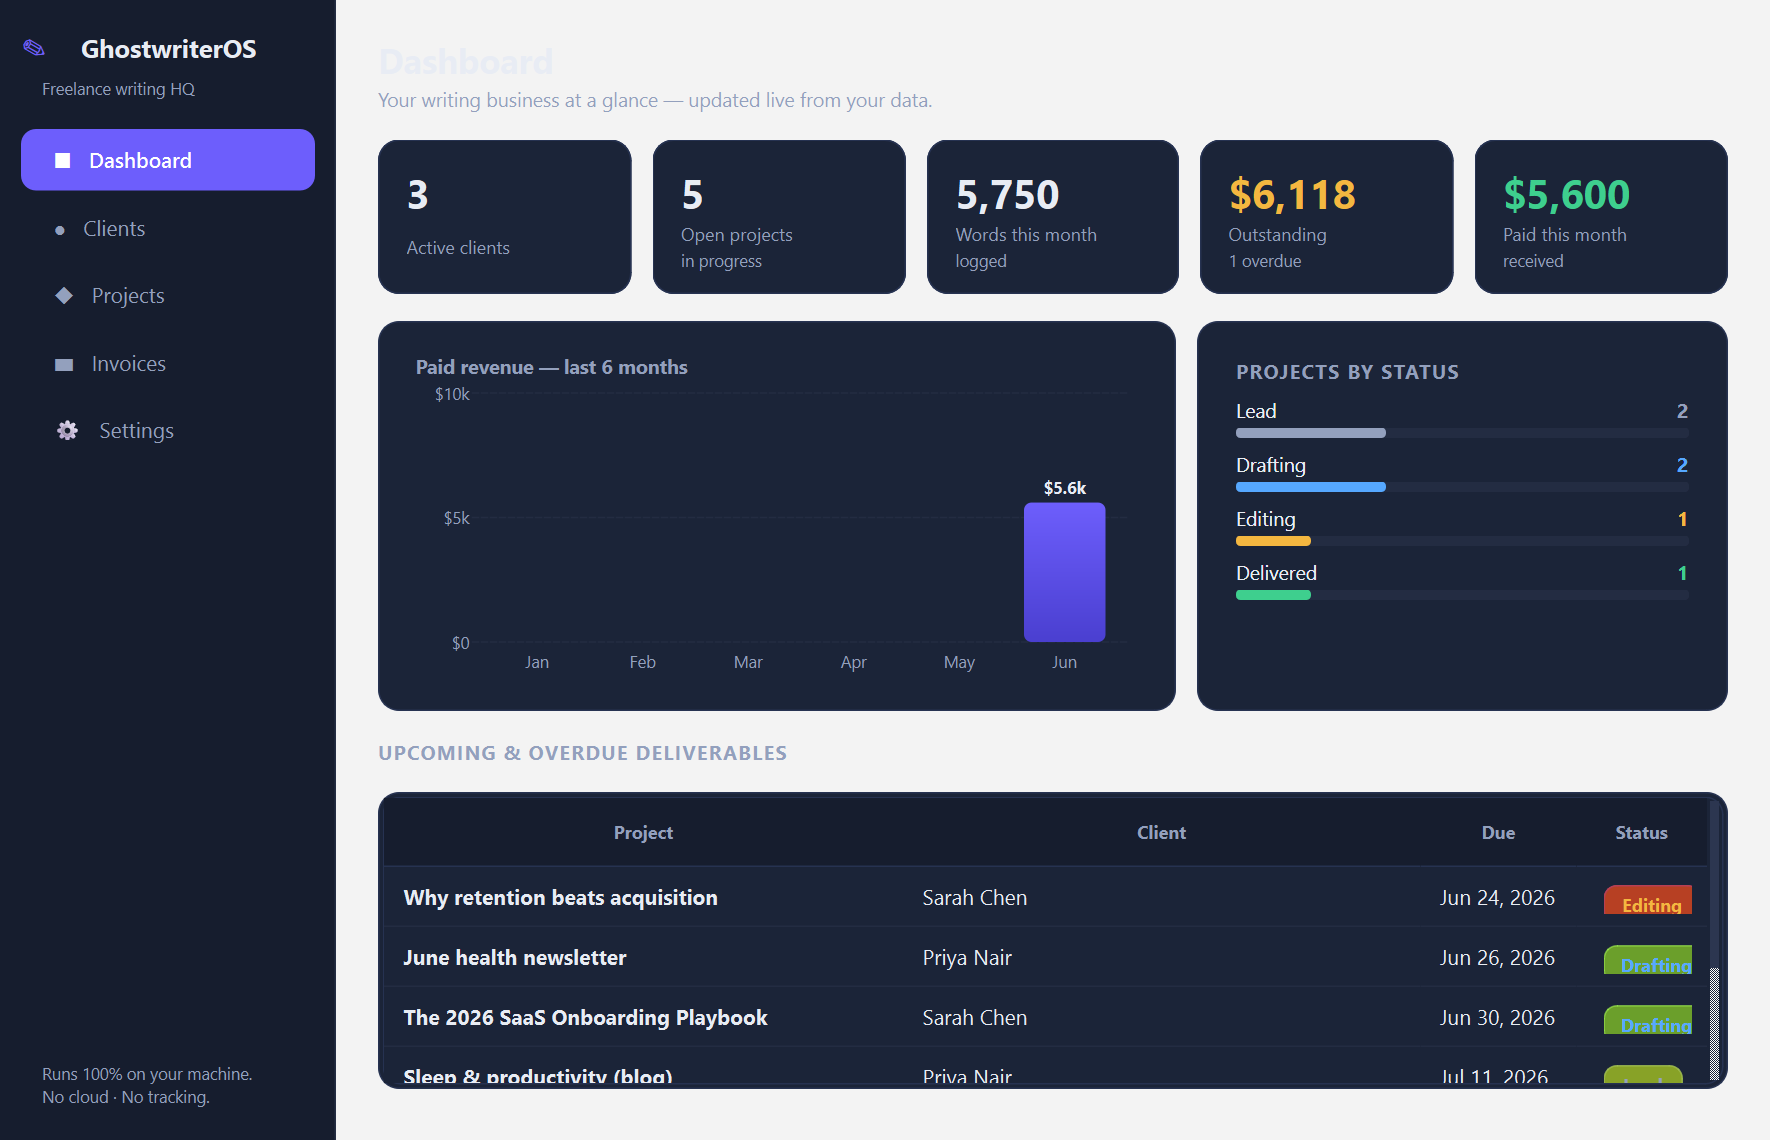Click Sarah Chen in retention row
Image resolution: width=1770 pixels, height=1140 pixels.
pos(974,897)
